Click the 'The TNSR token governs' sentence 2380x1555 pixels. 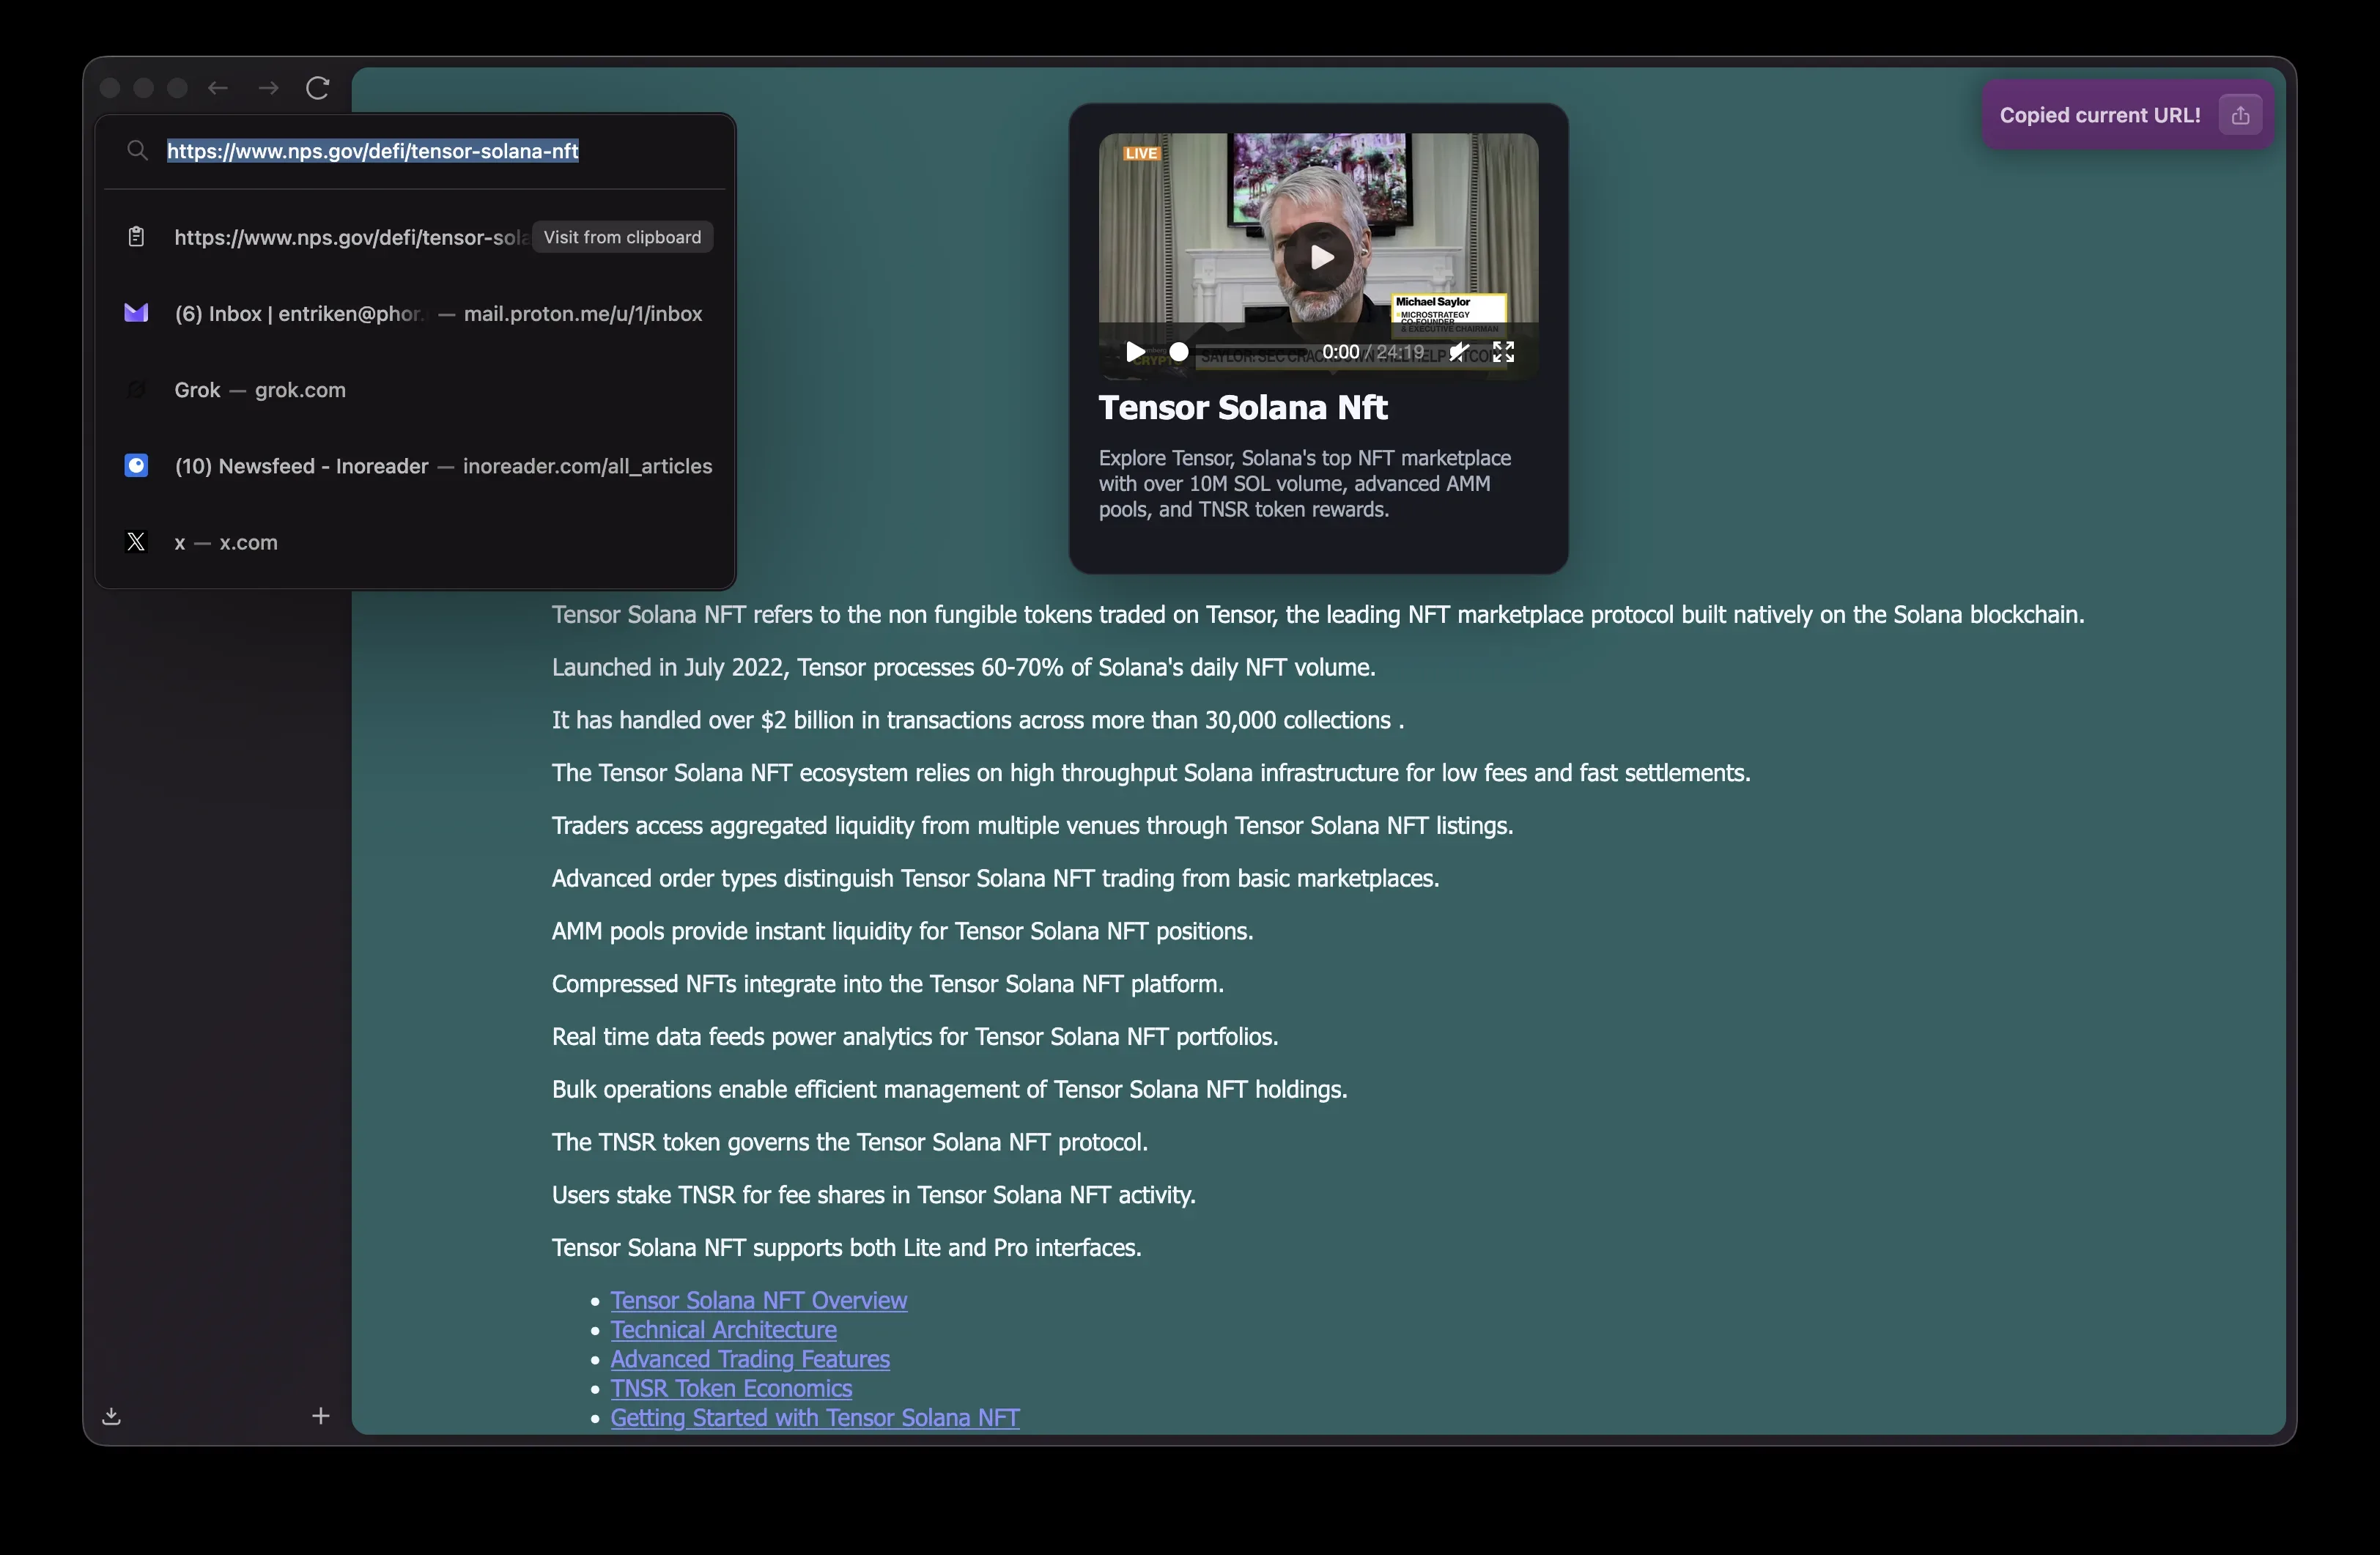click(x=850, y=1142)
